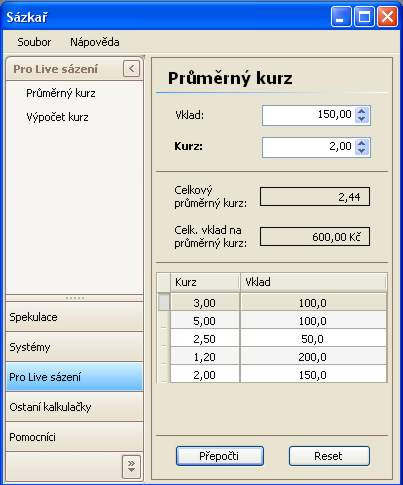The height and width of the screenshot is (485, 403).
Task: Maximize the Sázkař window
Action: 364,17
